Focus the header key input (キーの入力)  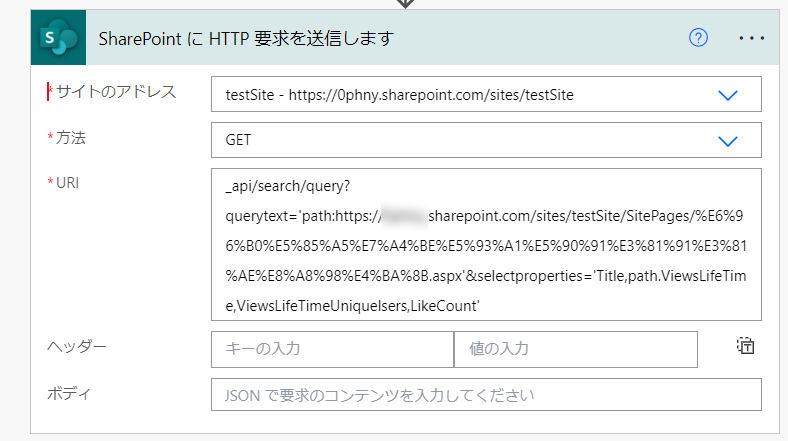click(333, 349)
